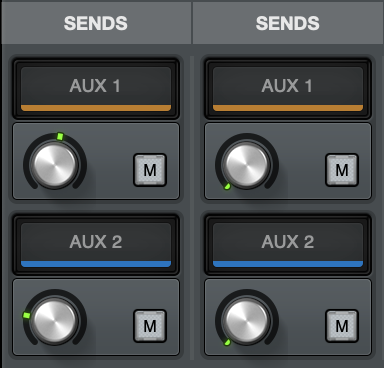This screenshot has width=384, height=368.
Task: Click orange color strip under right AUX 1
Action: tap(288, 108)
